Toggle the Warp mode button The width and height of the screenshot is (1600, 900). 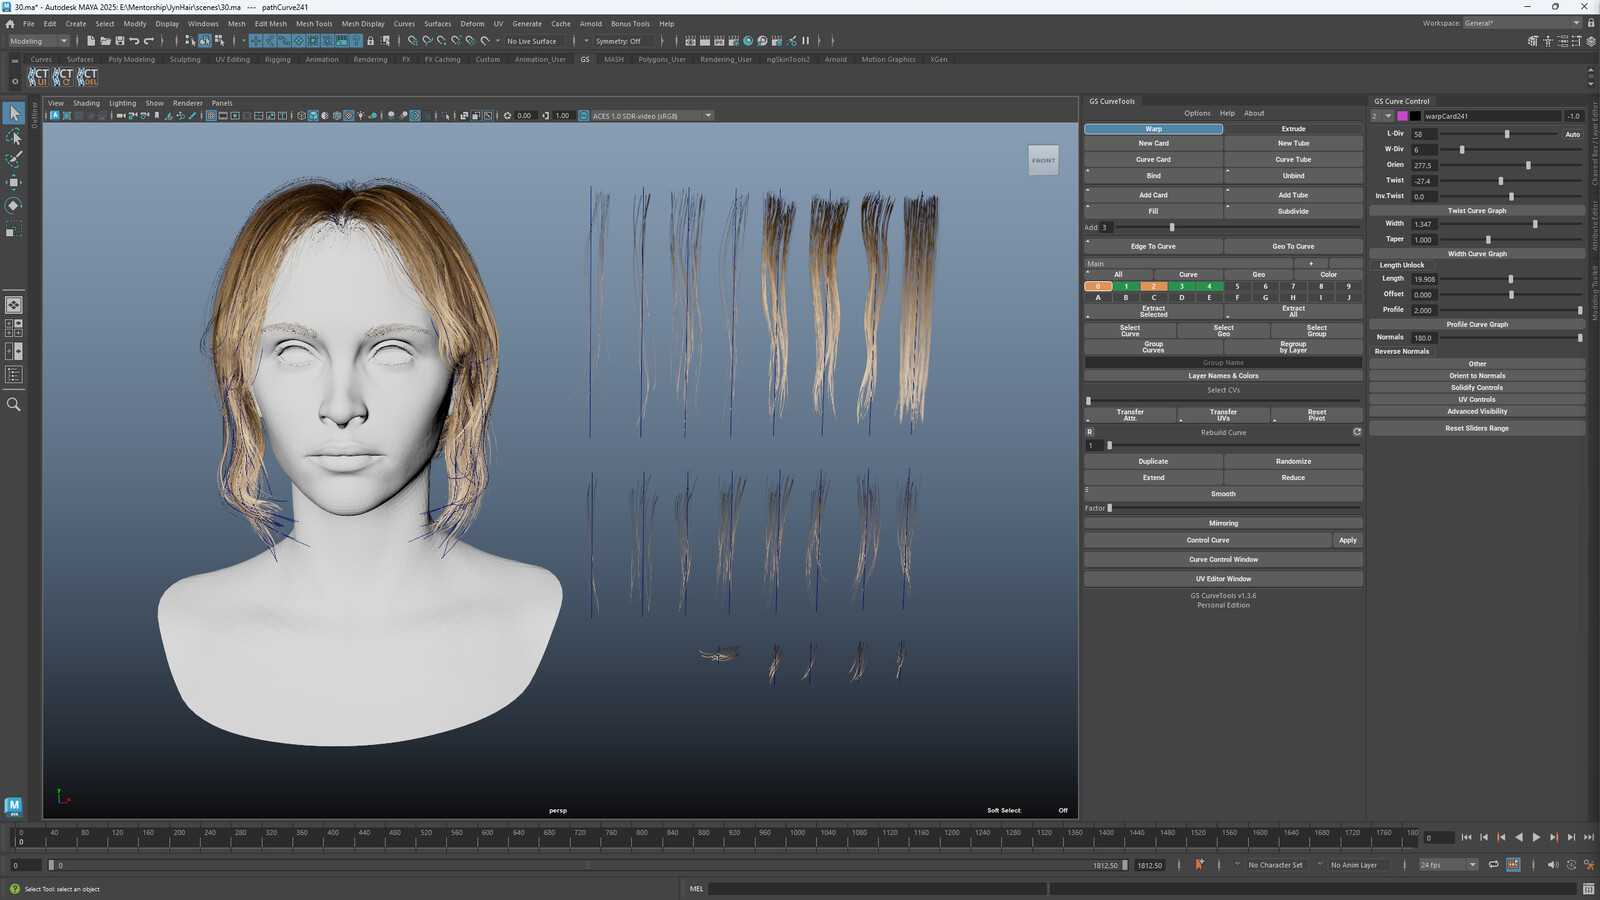(x=1153, y=129)
